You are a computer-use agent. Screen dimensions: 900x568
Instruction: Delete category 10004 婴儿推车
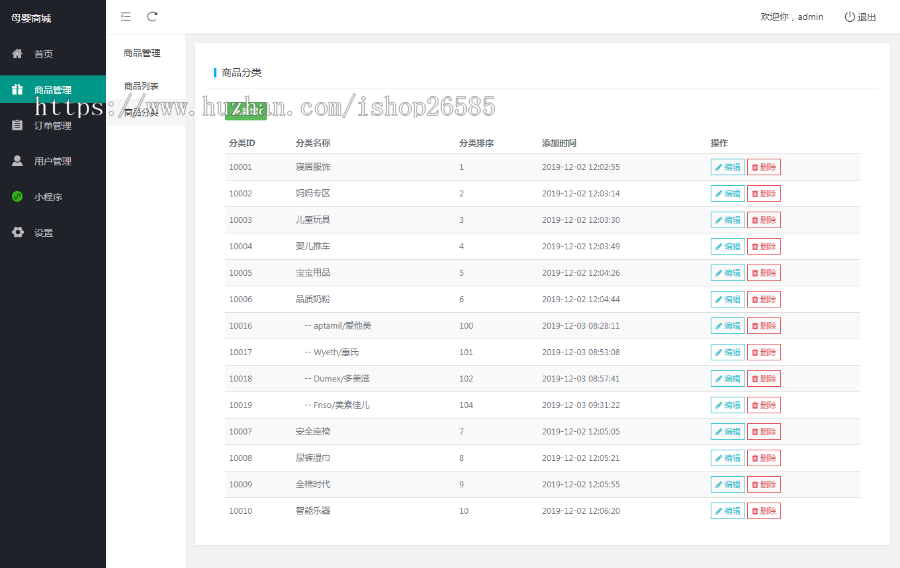pos(764,246)
